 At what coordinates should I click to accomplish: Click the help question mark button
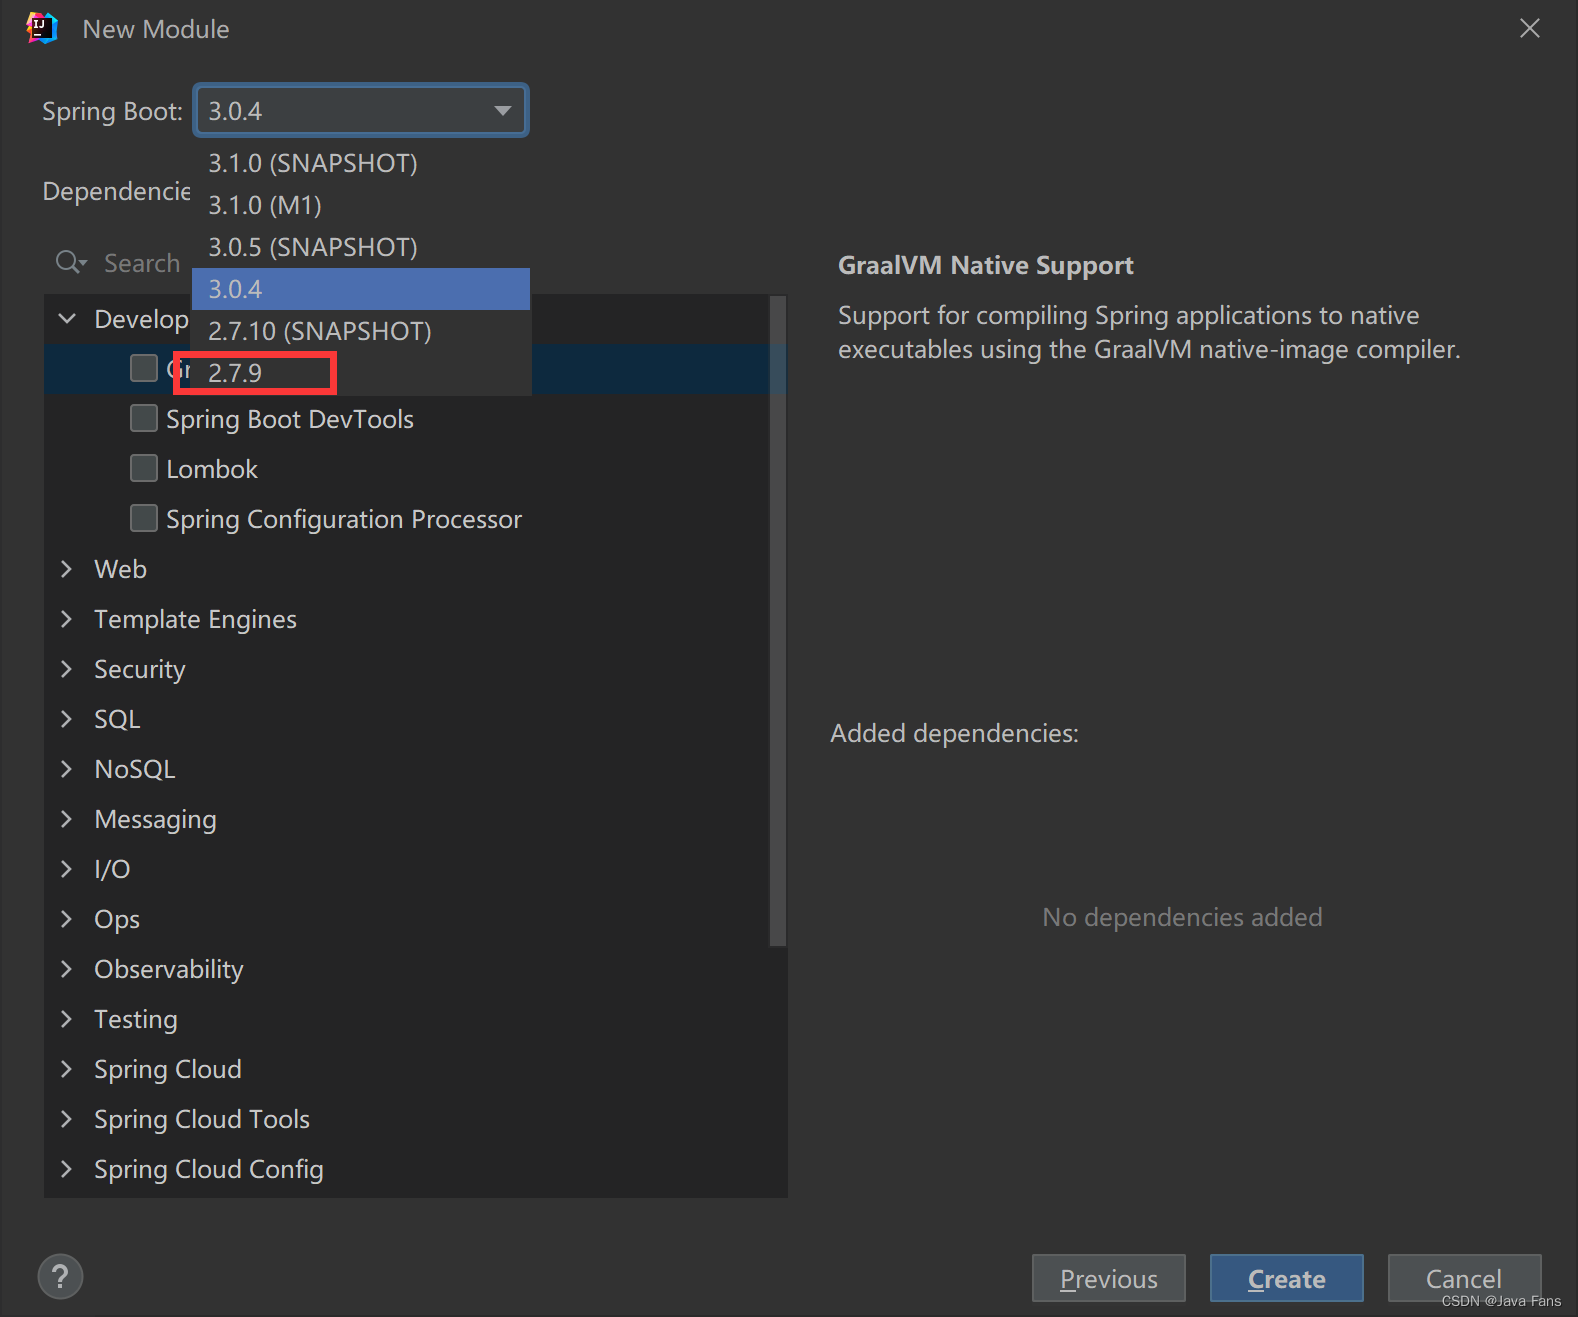[60, 1276]
